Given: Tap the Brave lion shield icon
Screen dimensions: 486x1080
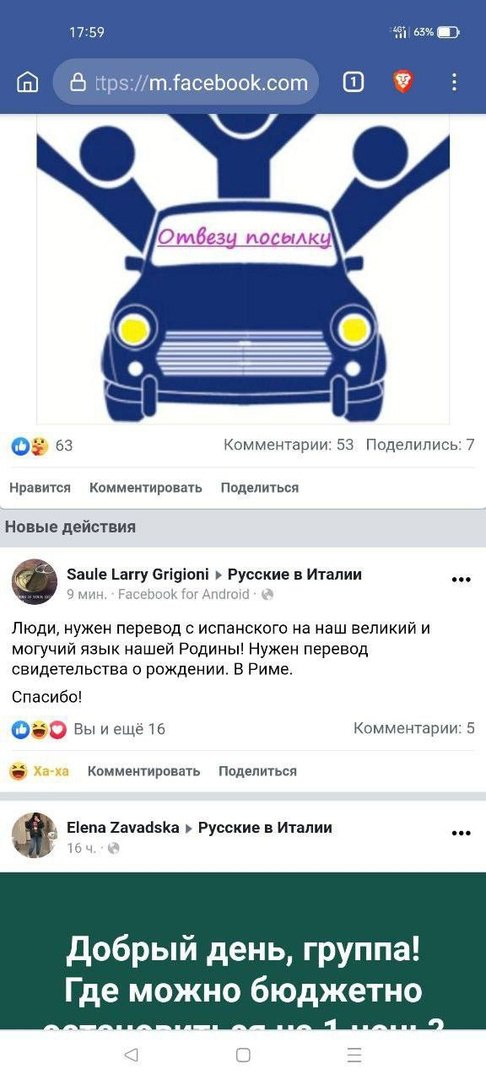Looking at the screenshot, I should coord(403,83).
